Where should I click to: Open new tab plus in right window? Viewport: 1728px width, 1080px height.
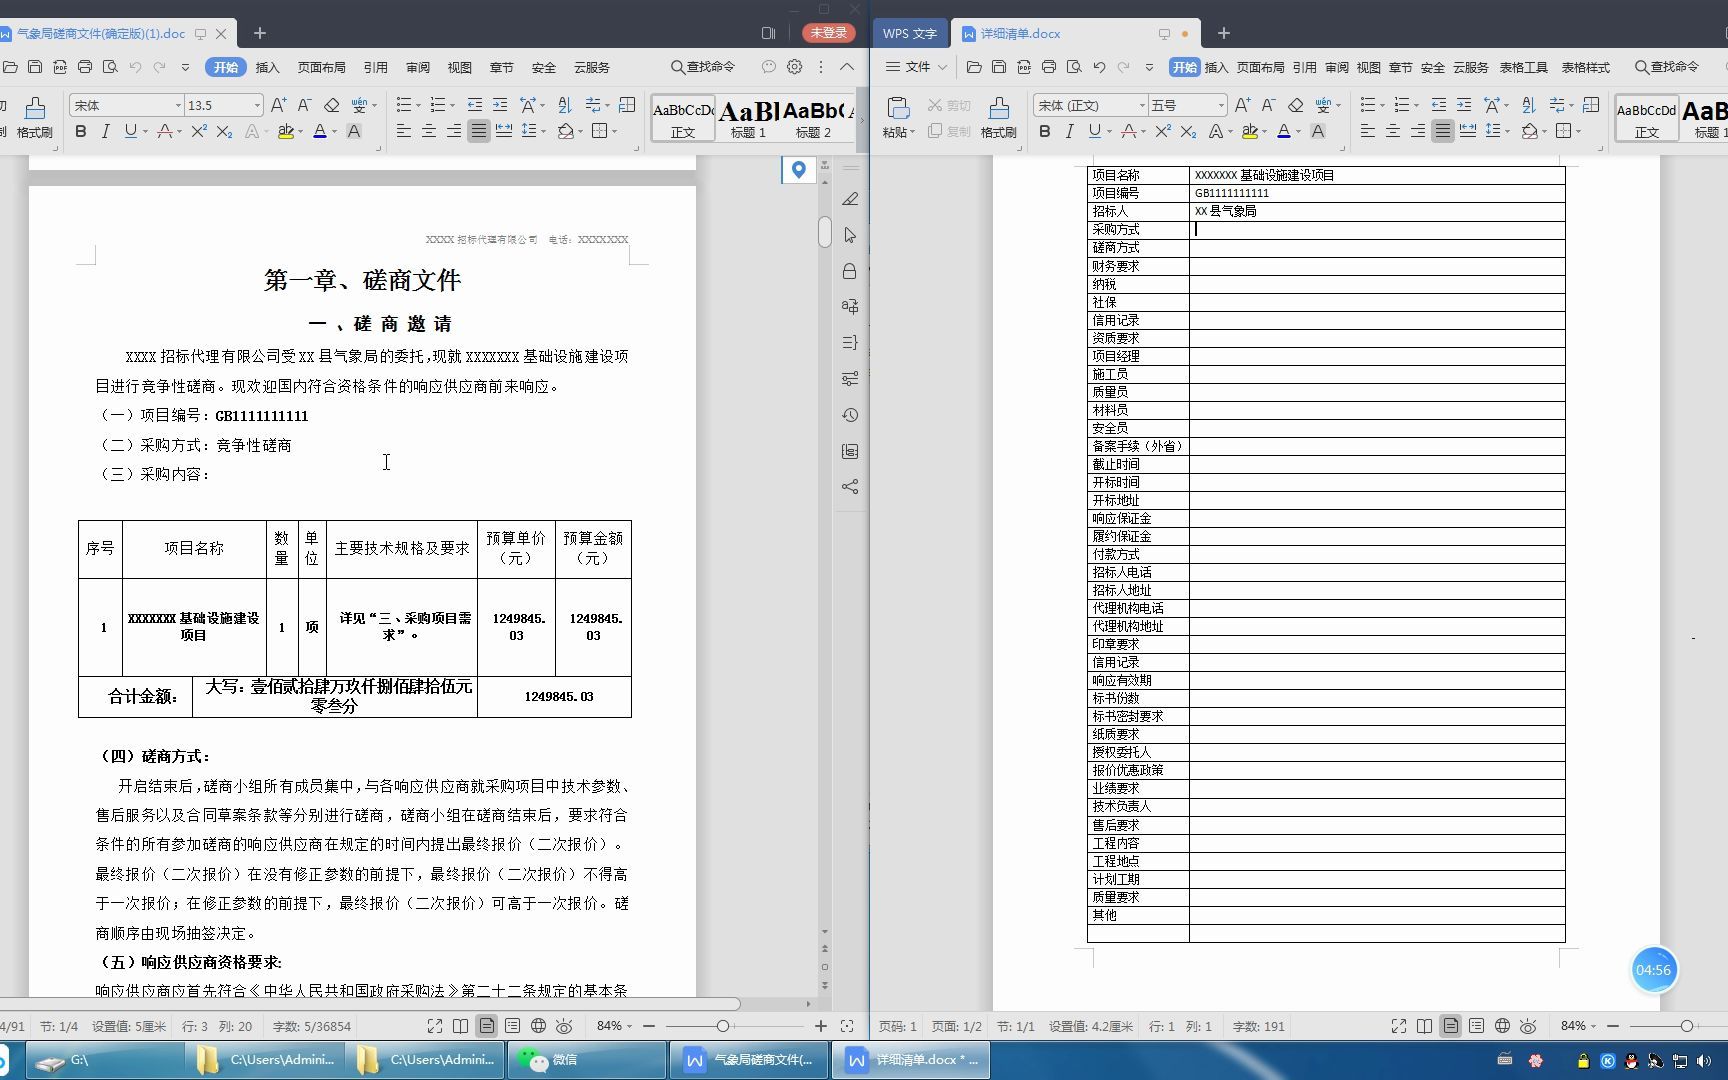tap(1223, 33)
